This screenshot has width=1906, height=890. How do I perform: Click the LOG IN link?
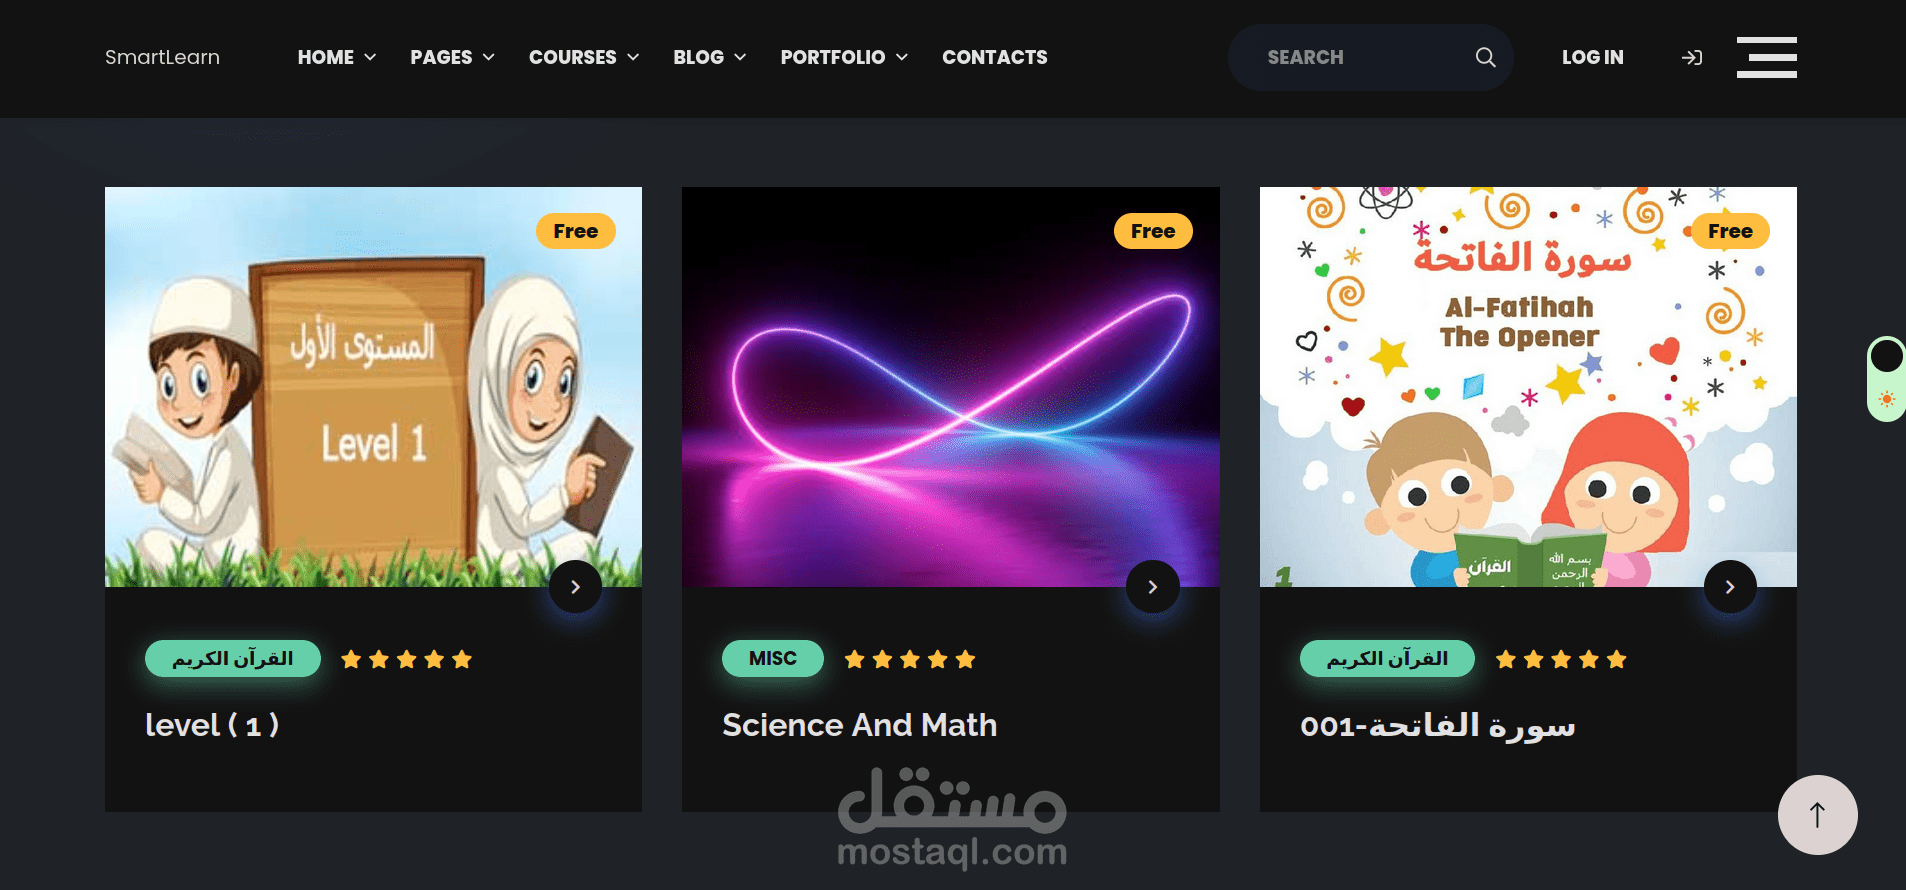click(1593, 57)
